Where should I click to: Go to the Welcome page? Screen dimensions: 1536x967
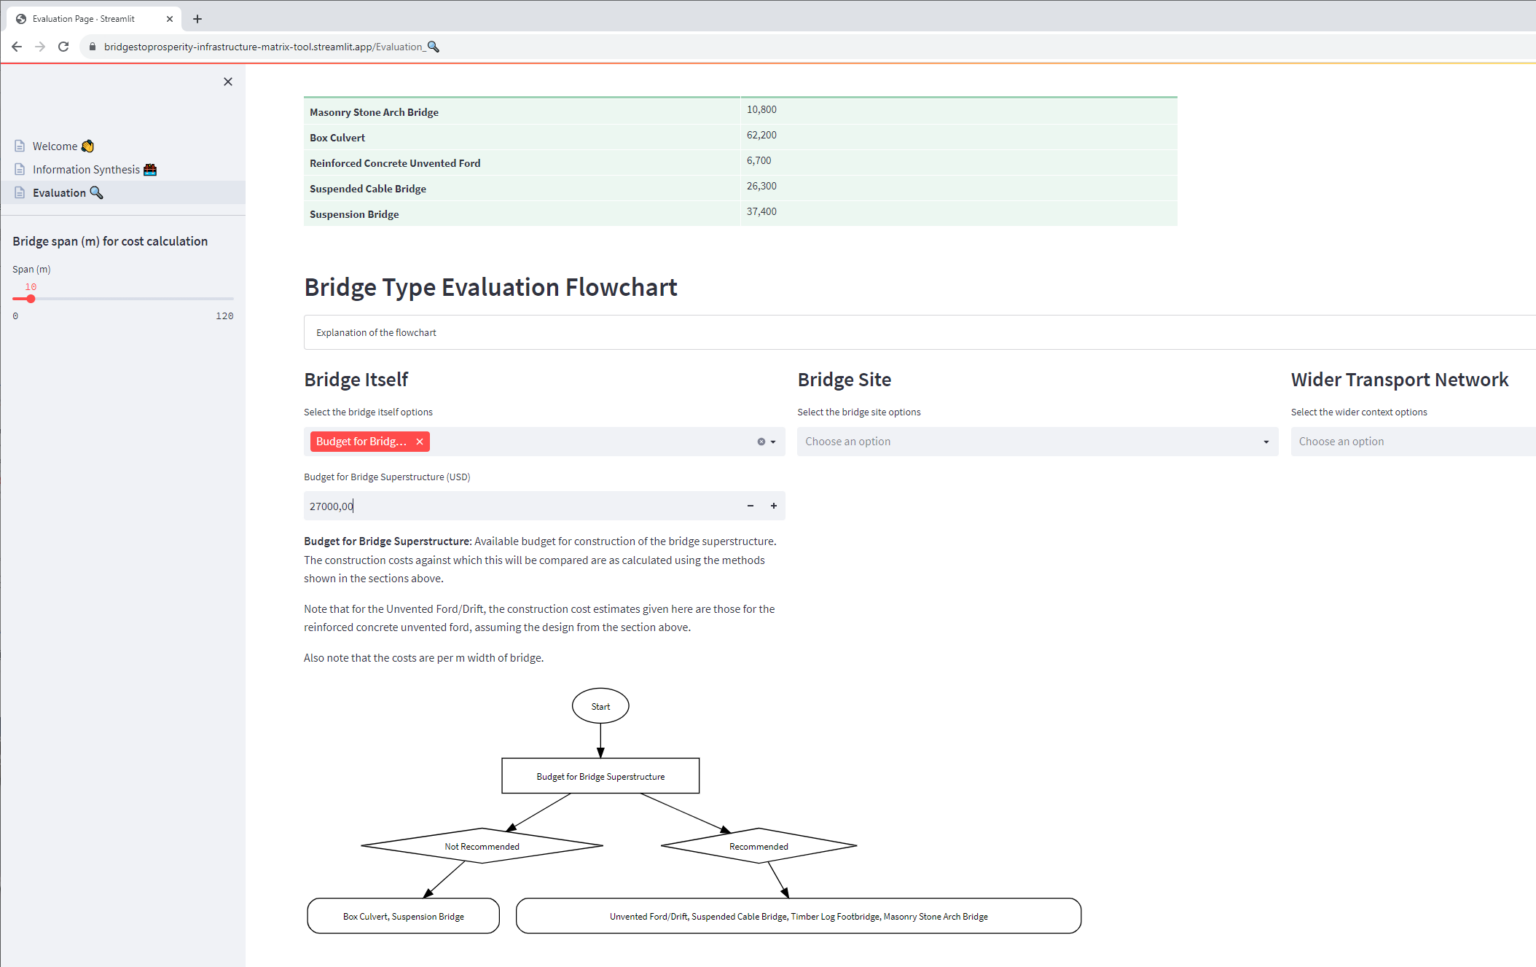pos(55,146)
